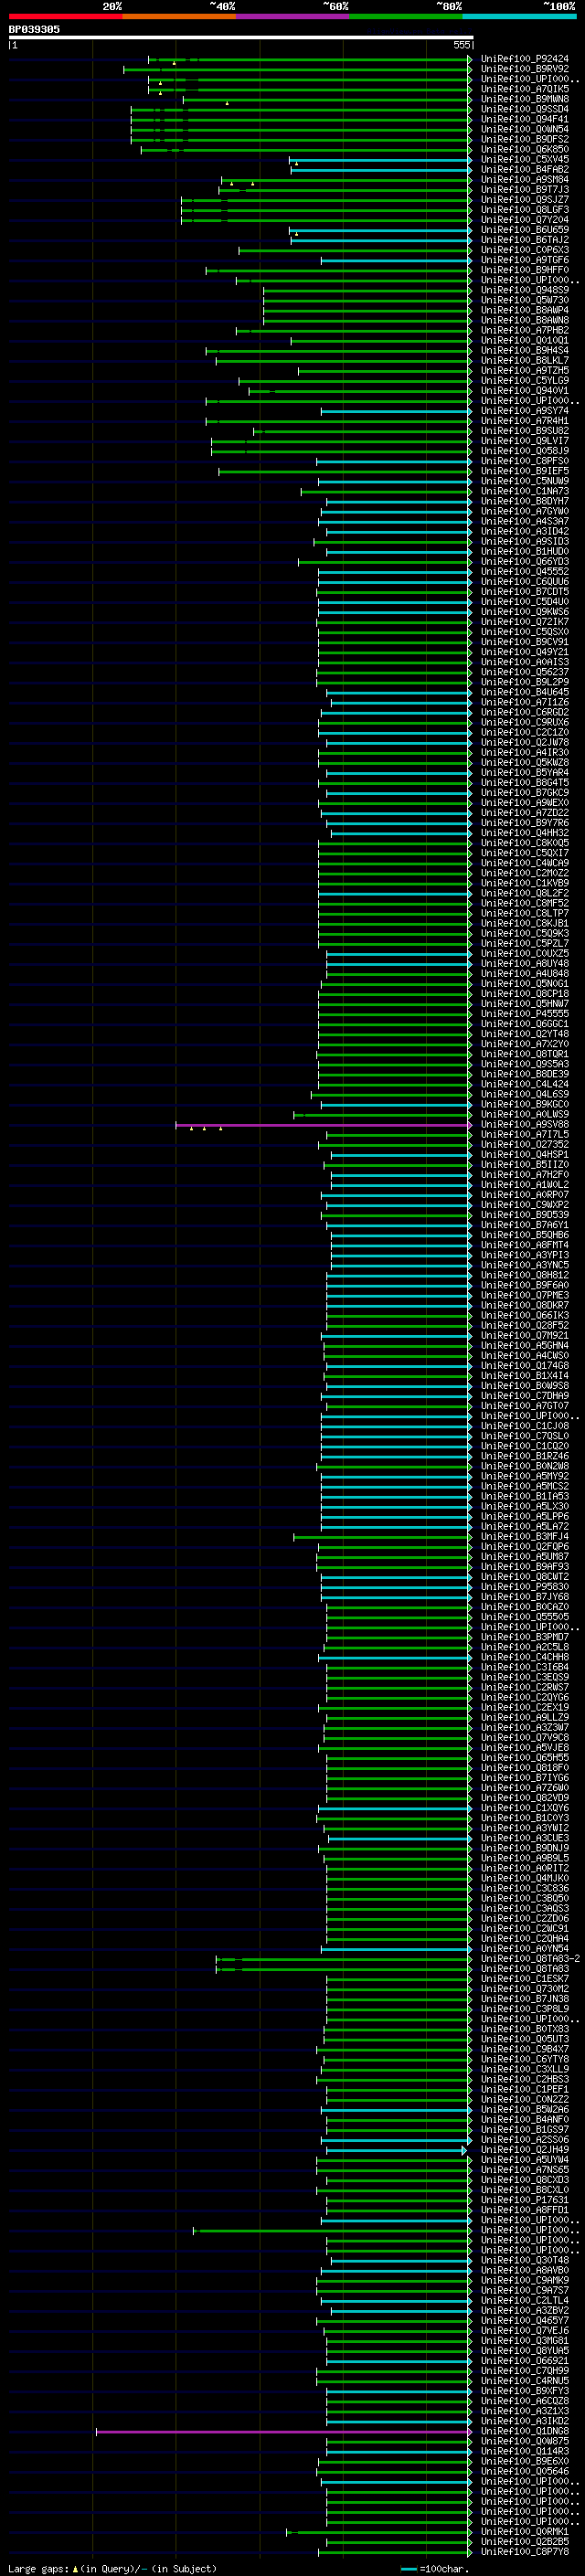Choose the UniRef100_Q948S9 entry
The image size is (585, 2576).
(524, 290)
